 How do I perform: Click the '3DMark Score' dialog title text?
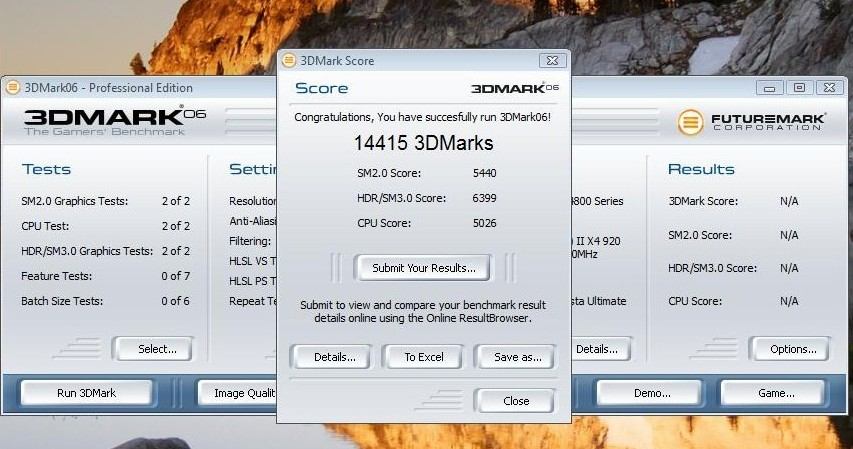pyautogui.click(x=337, y=61)
